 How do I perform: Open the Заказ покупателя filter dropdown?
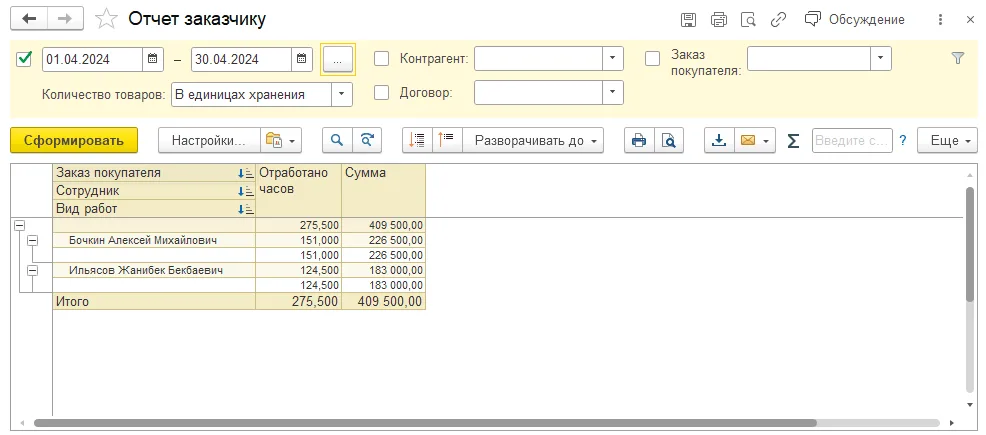point(881,58)
